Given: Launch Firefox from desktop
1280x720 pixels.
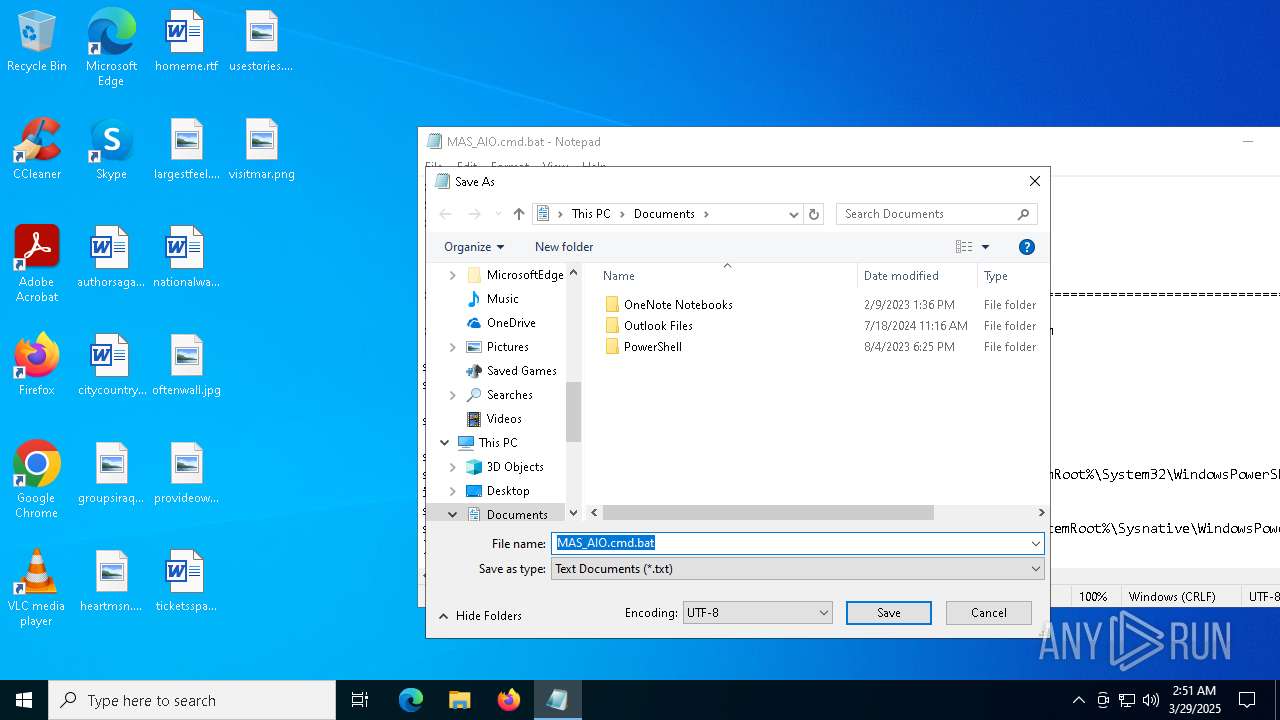Looking at the screenshot, I should (x=37, y=366).
